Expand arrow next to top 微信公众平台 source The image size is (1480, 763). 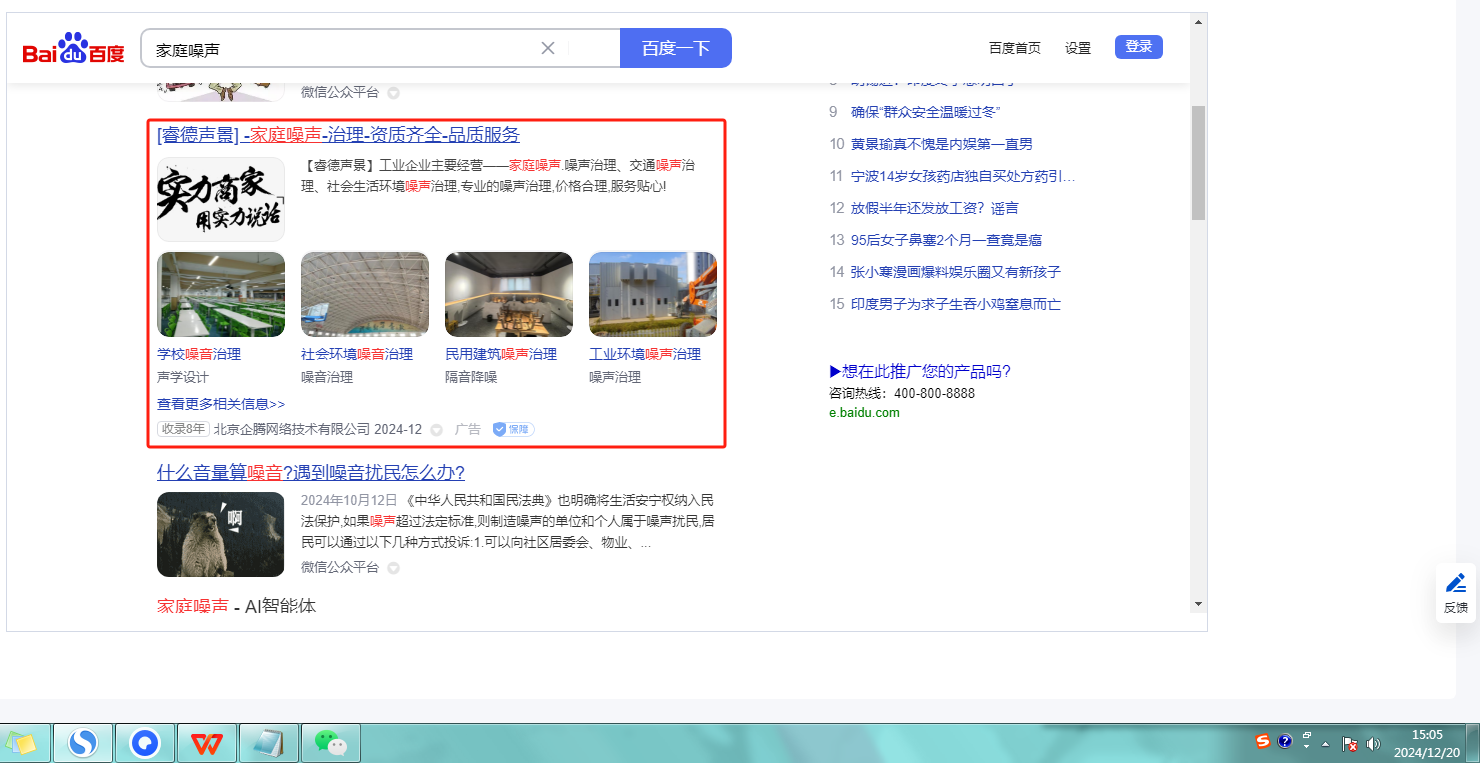pos(393,93)
